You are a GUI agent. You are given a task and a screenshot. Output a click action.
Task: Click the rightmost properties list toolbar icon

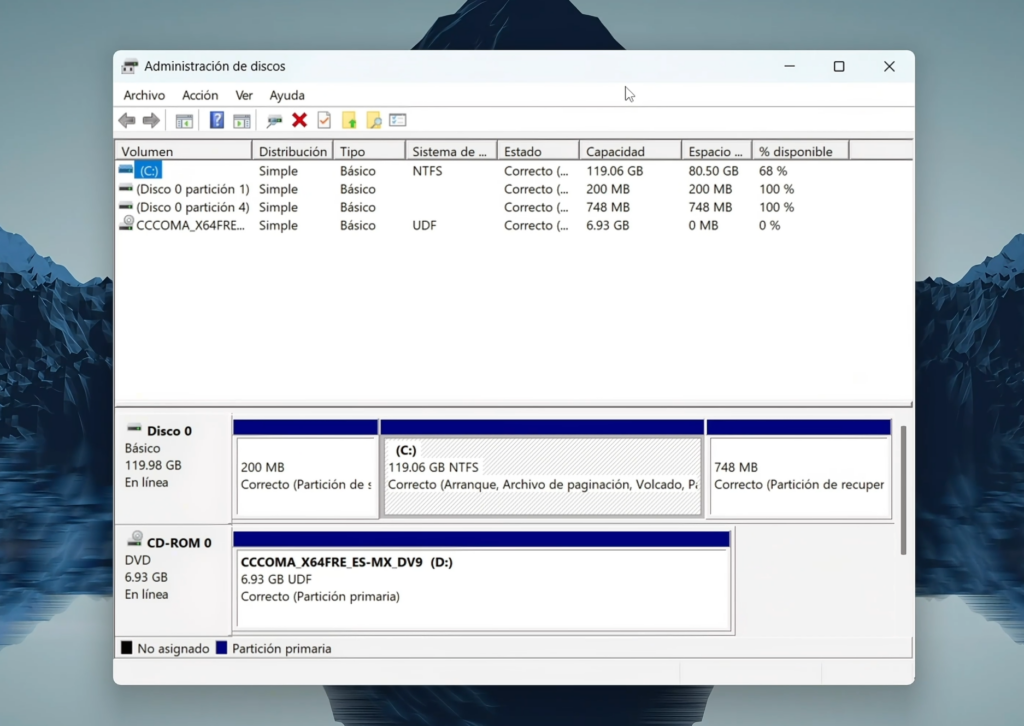[397, 120]
